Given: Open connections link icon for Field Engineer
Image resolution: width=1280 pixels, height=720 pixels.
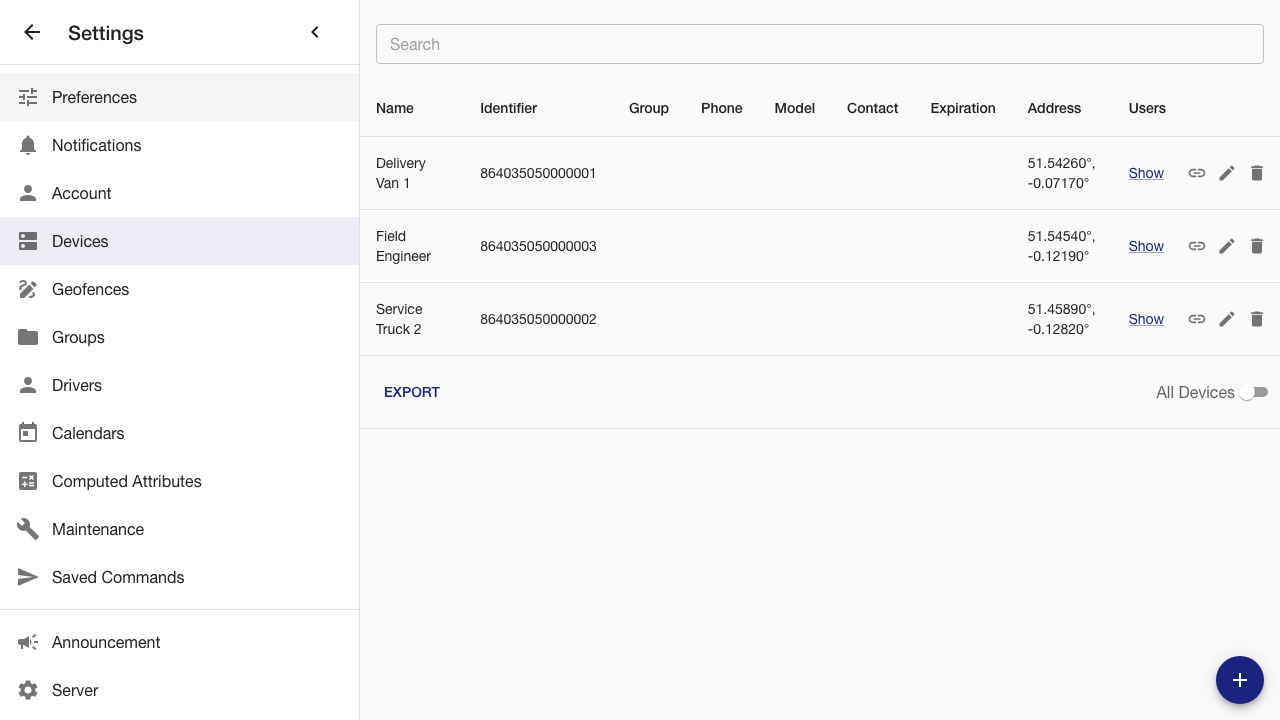Looking at the screenshot, I should pos(1197,246).
